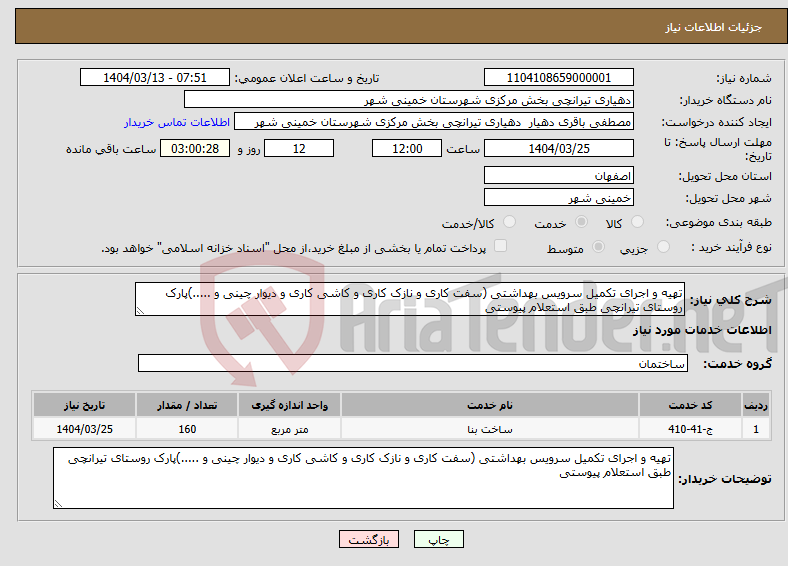Click the گروه خدمت field ساختمان
788x566 pixels.
(413, 363)
